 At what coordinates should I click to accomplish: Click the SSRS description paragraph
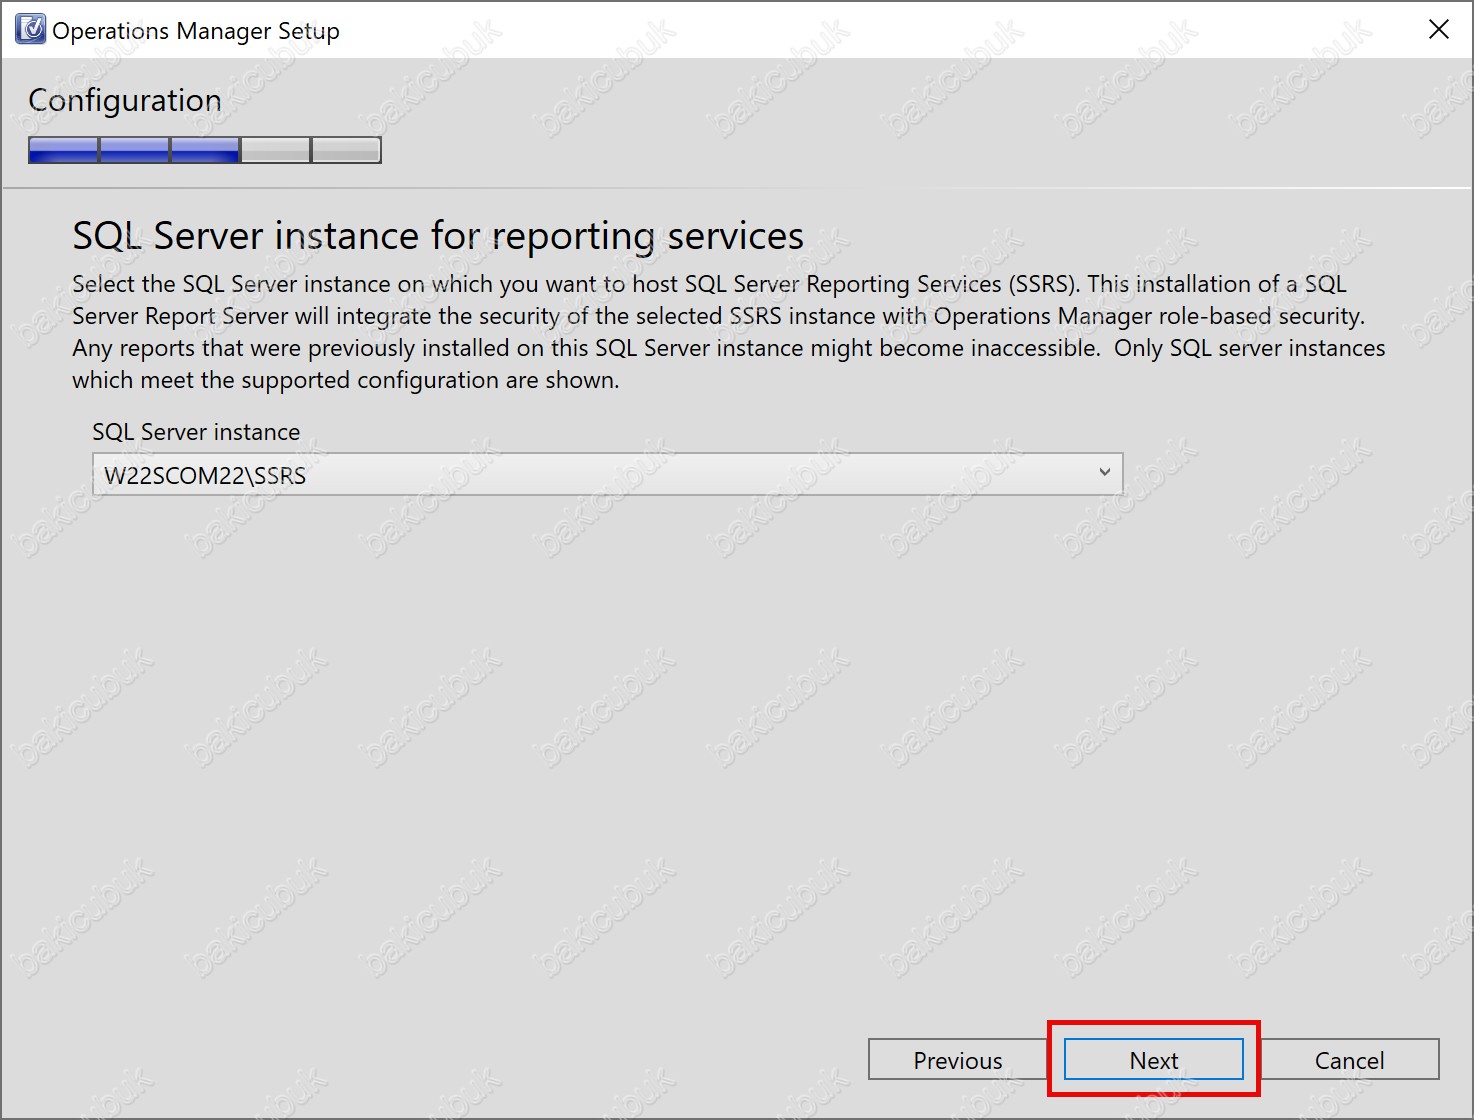[729, 332]
